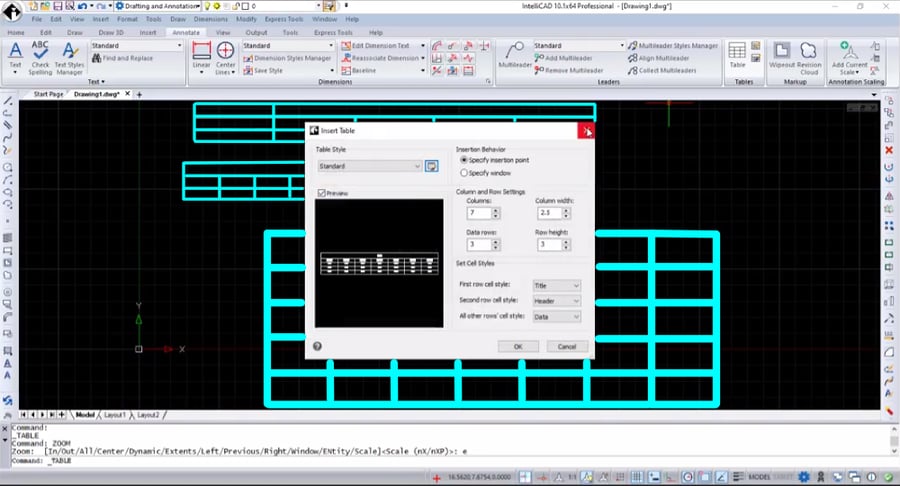Screen dimensions: 900x486
Task: Select Specify insertion point radio button
Action: click(463, 160)
